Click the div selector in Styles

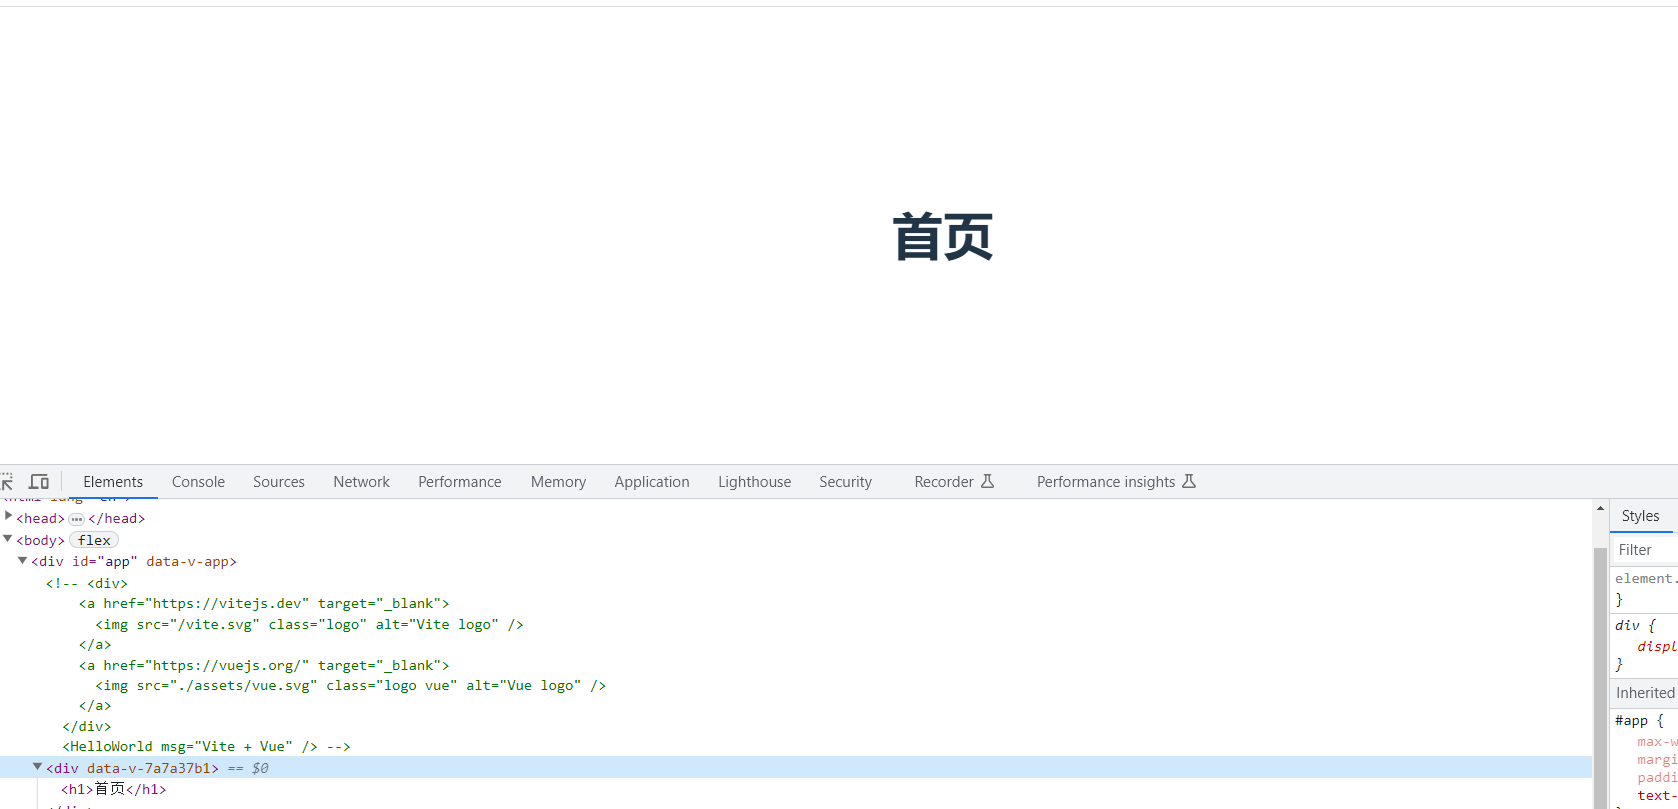pos(1627,625)
